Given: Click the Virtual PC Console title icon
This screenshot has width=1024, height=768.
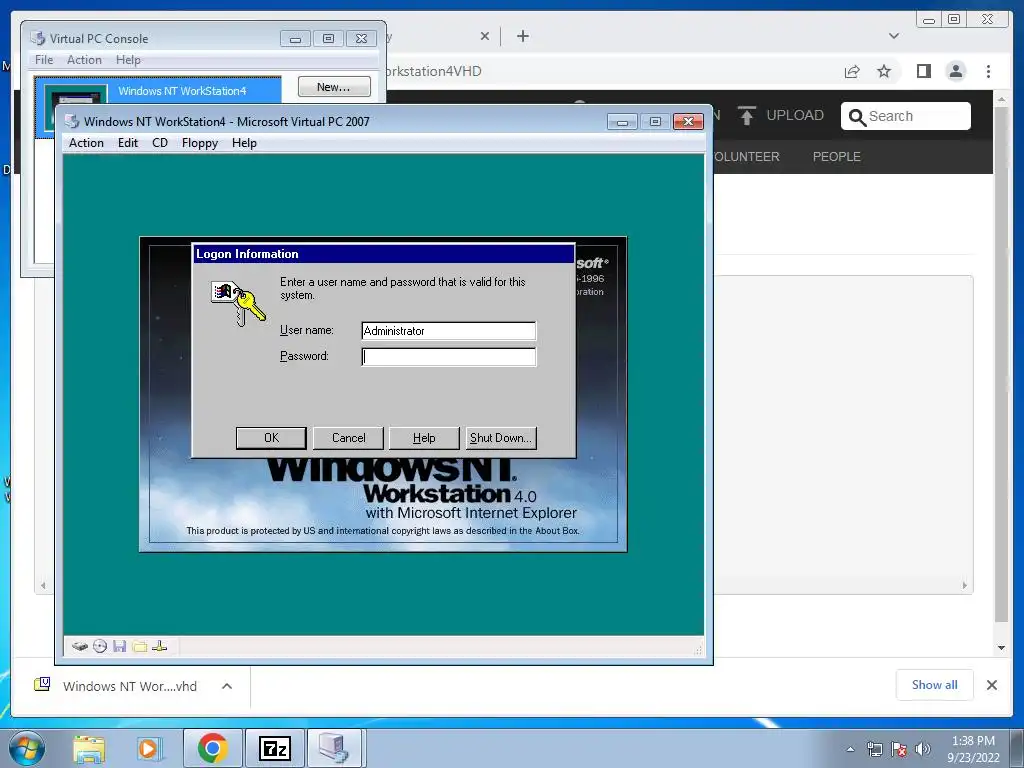Looking at the screenshot, I should click(38, 38).
